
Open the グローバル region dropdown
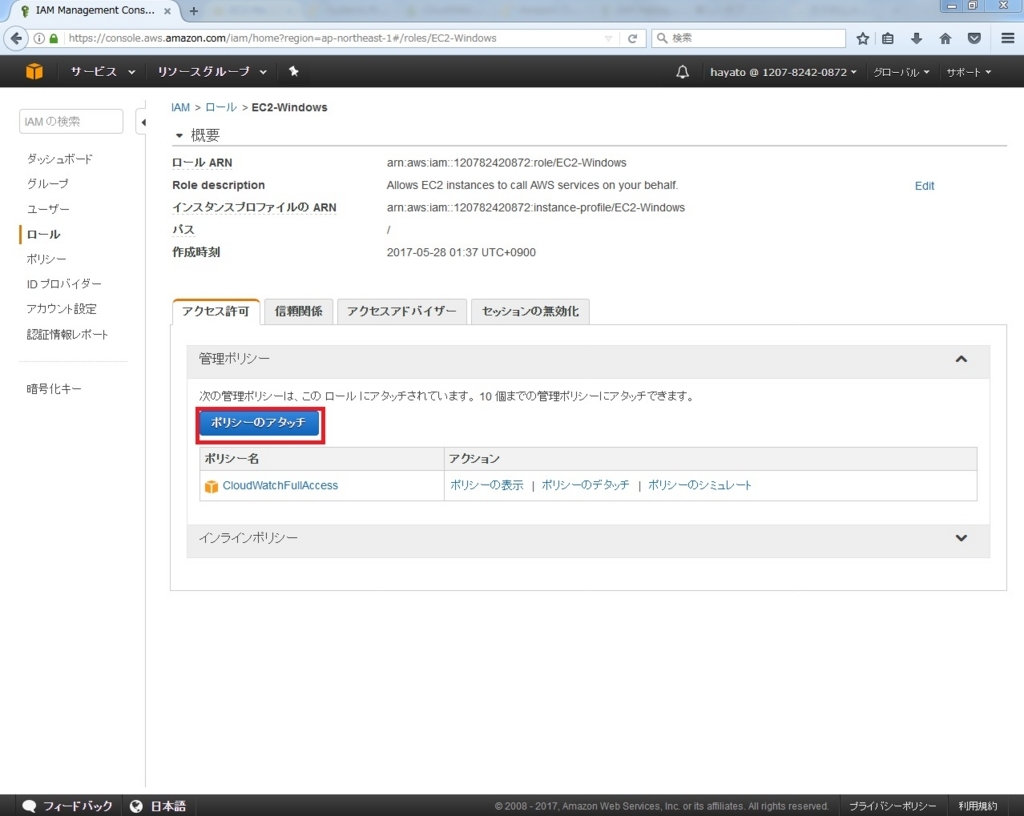(x=901, y=72)
